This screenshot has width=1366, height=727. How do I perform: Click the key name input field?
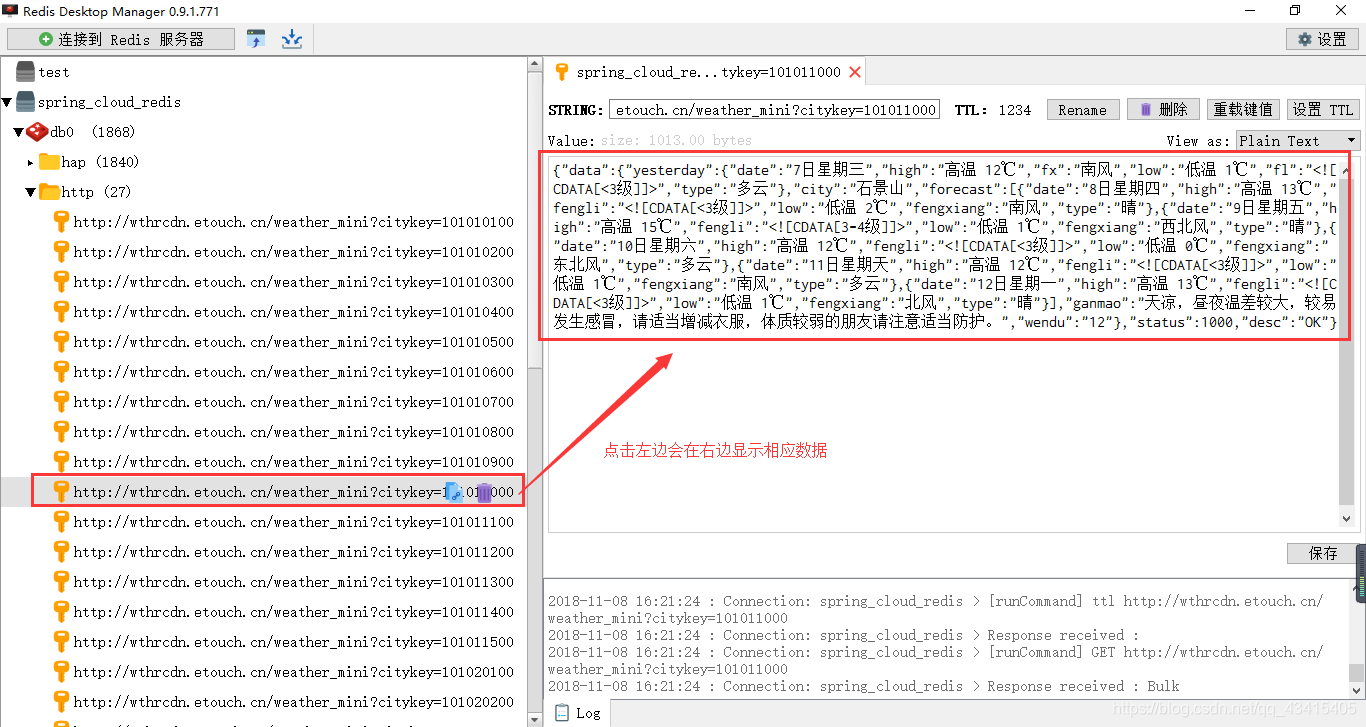tap(774, 110)
